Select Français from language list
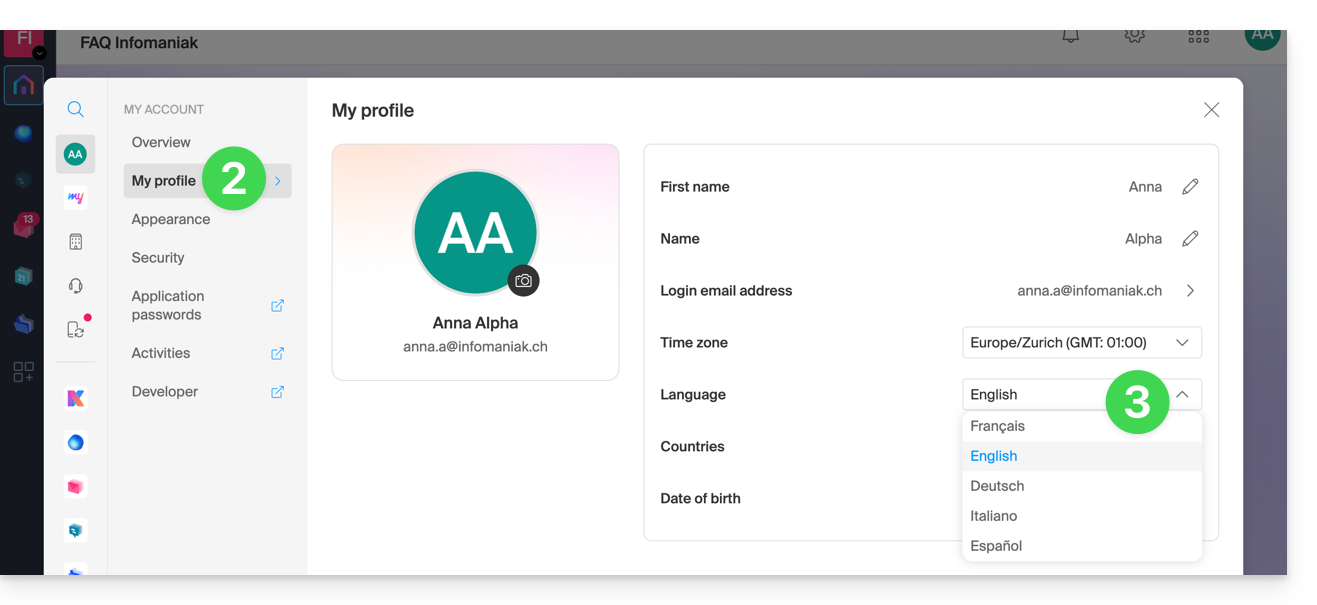 point(997,426)
